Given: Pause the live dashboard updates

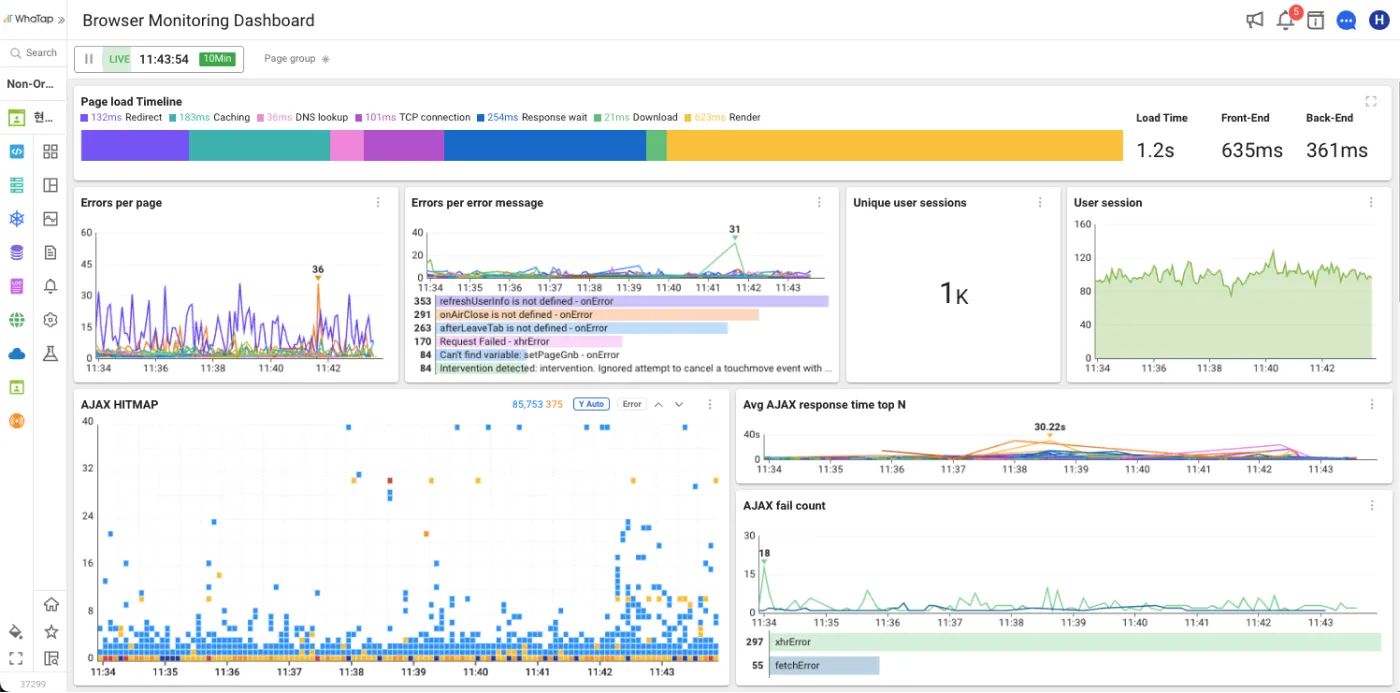Looking at the screenshot, I should click(89, 59).
